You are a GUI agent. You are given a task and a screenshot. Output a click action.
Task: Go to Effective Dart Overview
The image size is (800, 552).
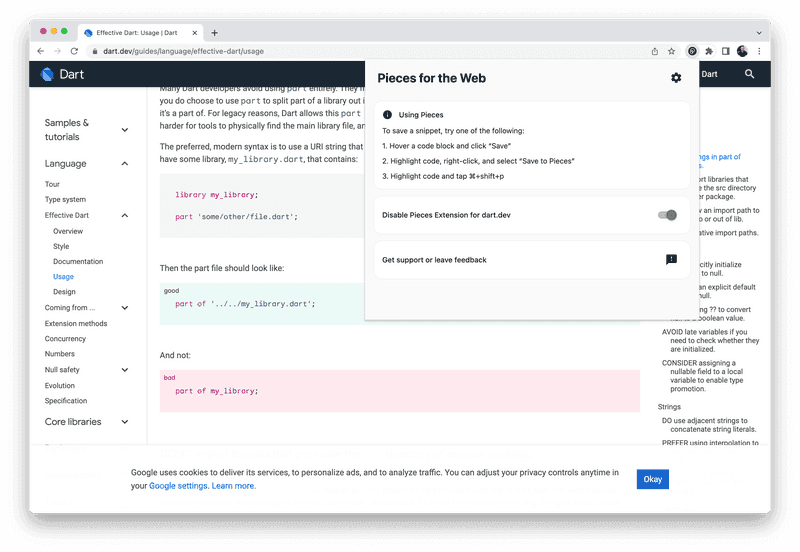click(x=68, y=231)
